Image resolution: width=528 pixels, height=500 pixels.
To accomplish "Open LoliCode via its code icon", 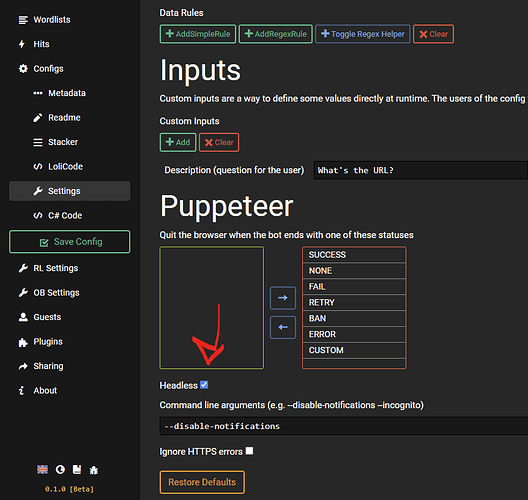I will (38, 166).
